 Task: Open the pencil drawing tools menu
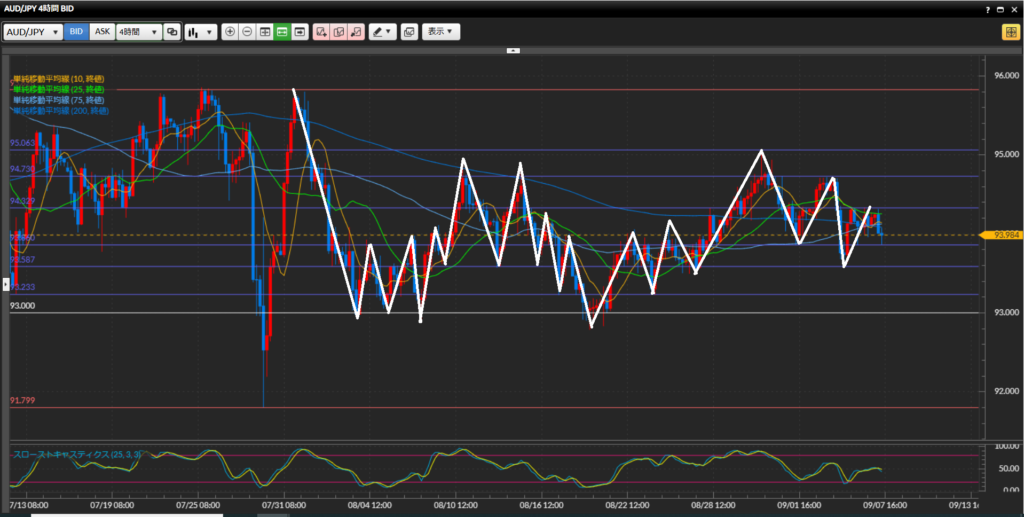pyautogui.click(x=382, y=32)
